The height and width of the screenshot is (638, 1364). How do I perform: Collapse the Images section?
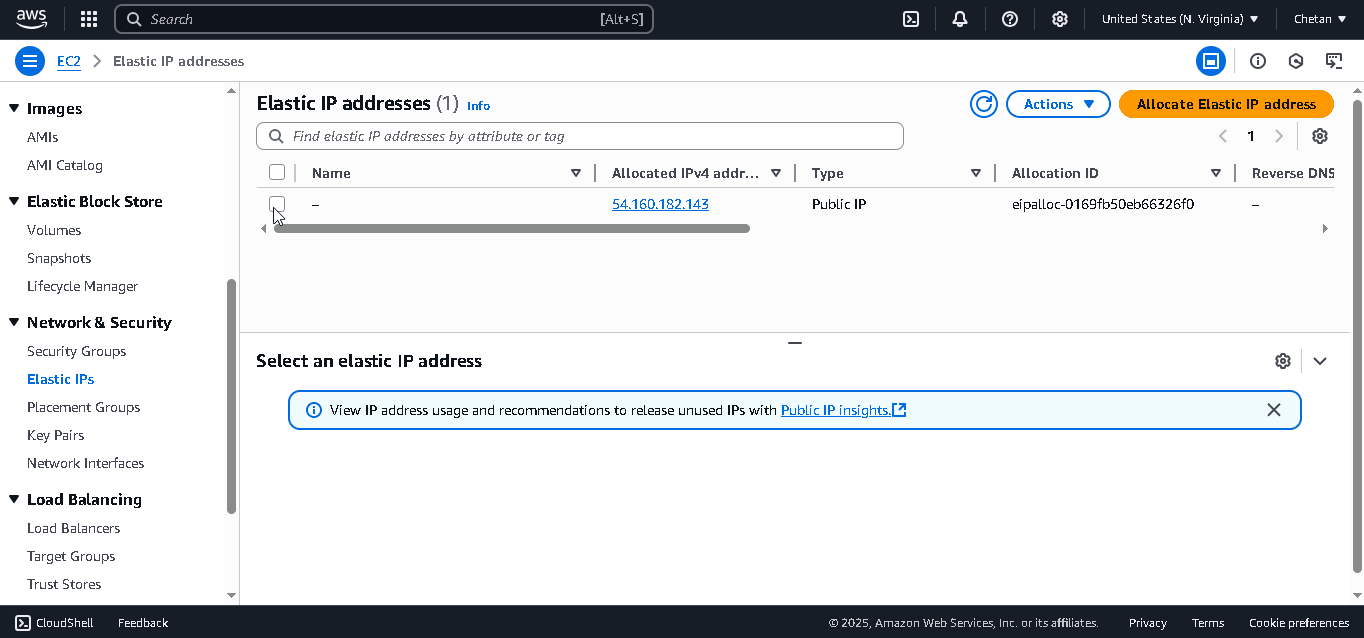point(14,108)
